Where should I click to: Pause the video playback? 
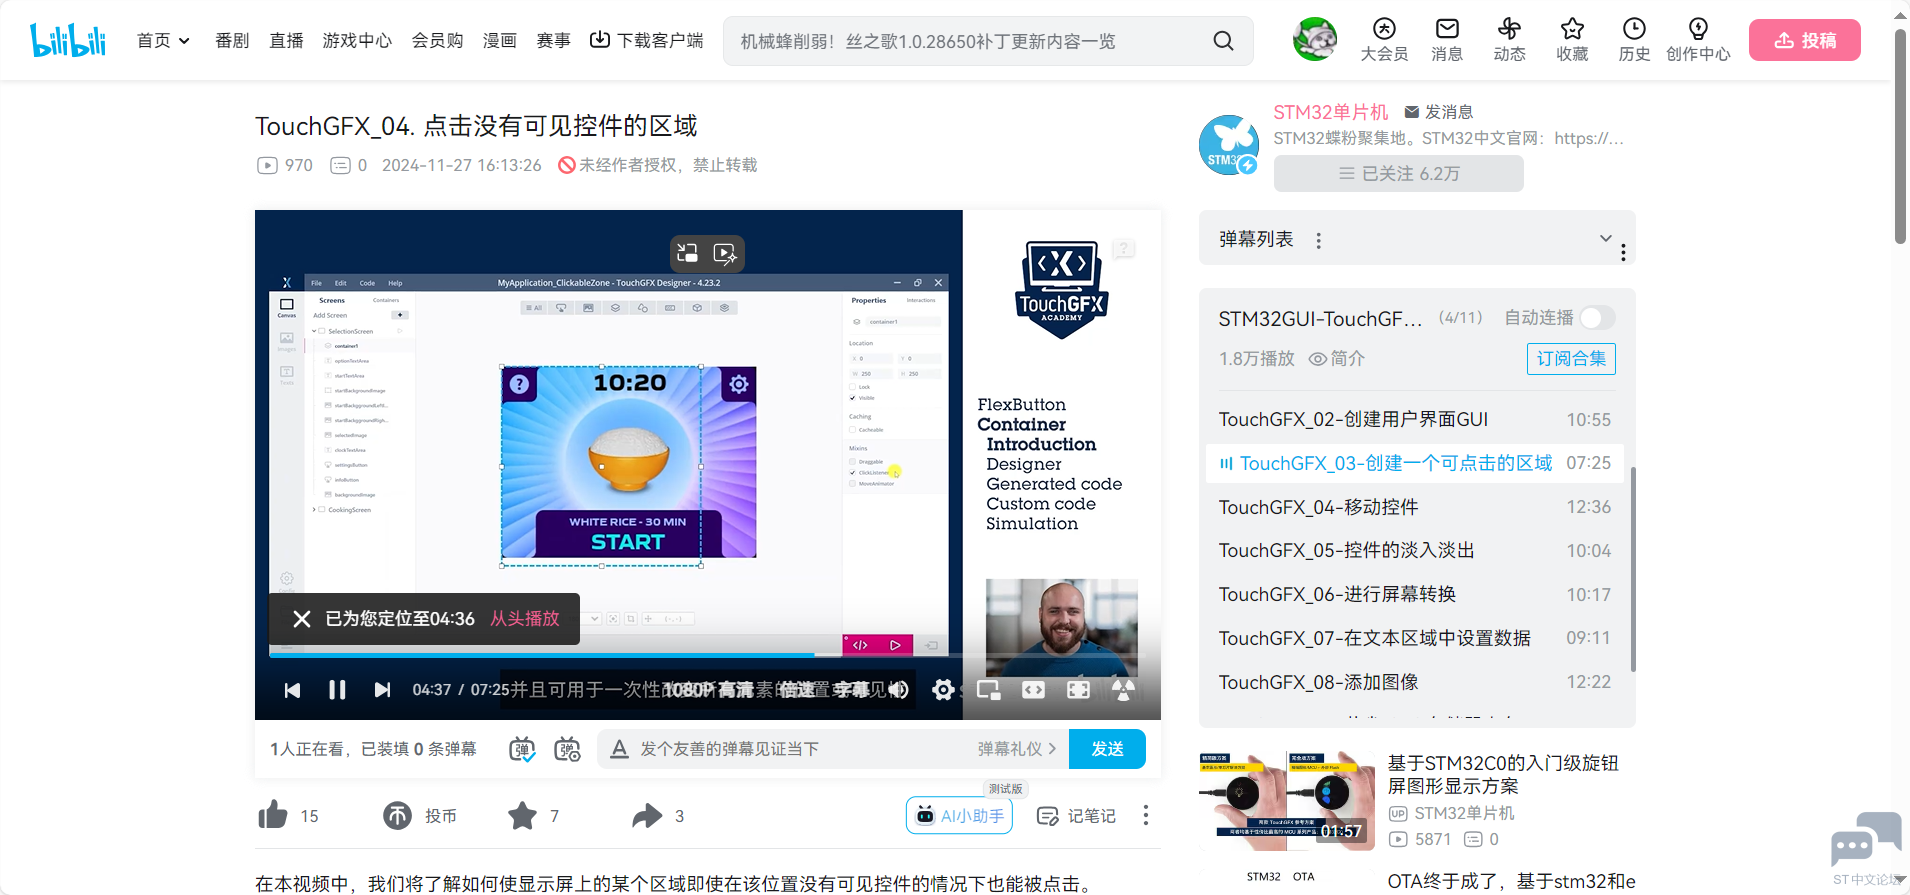point(337,690)
